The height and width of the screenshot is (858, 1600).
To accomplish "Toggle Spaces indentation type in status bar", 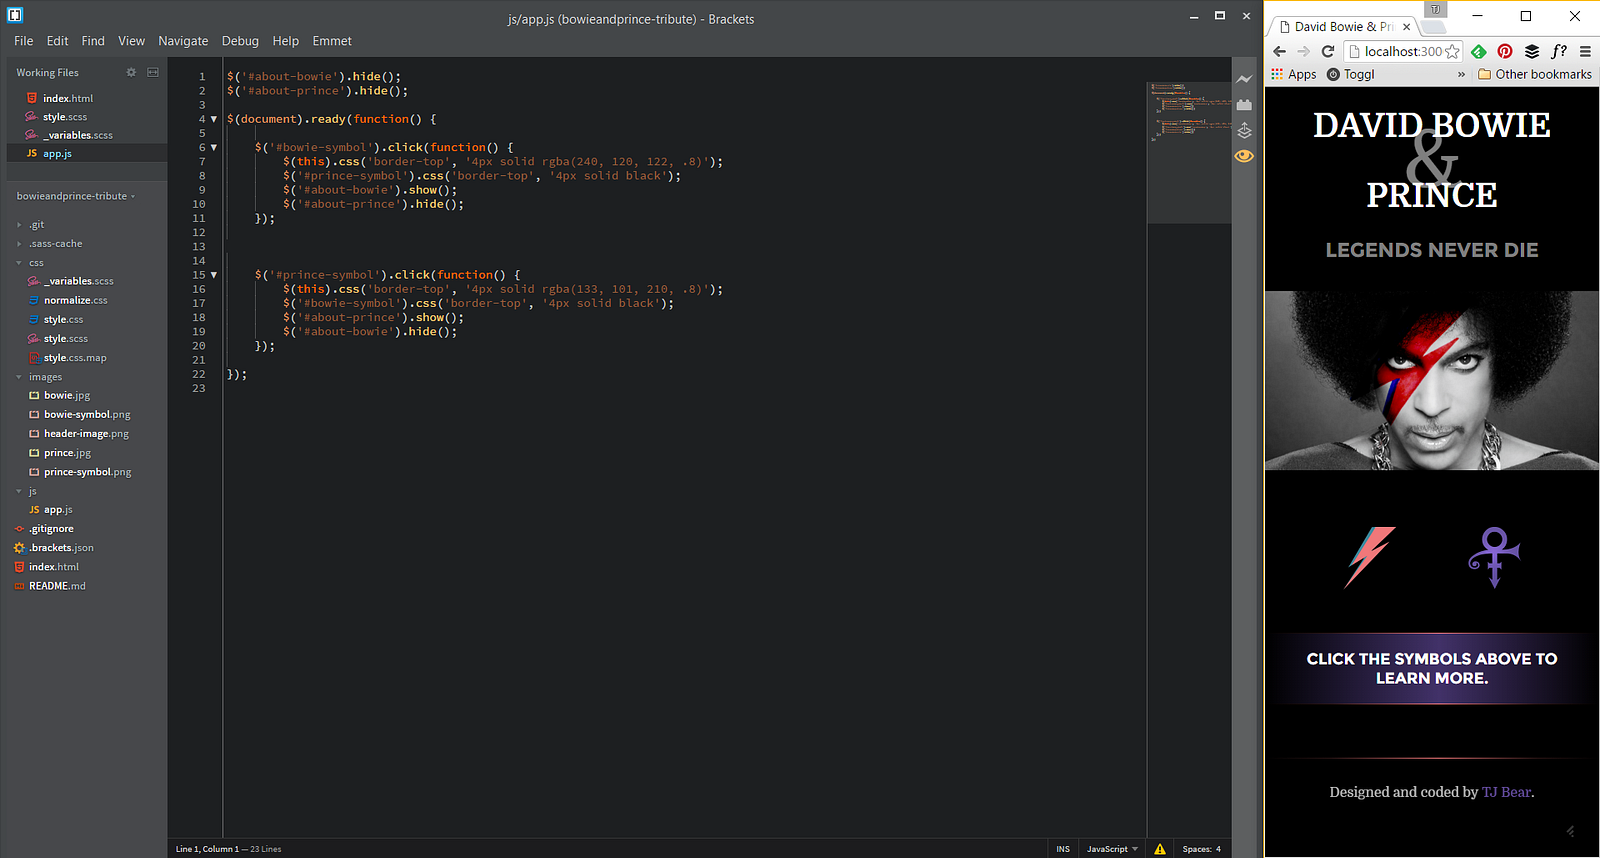I will pos(1196,849).
